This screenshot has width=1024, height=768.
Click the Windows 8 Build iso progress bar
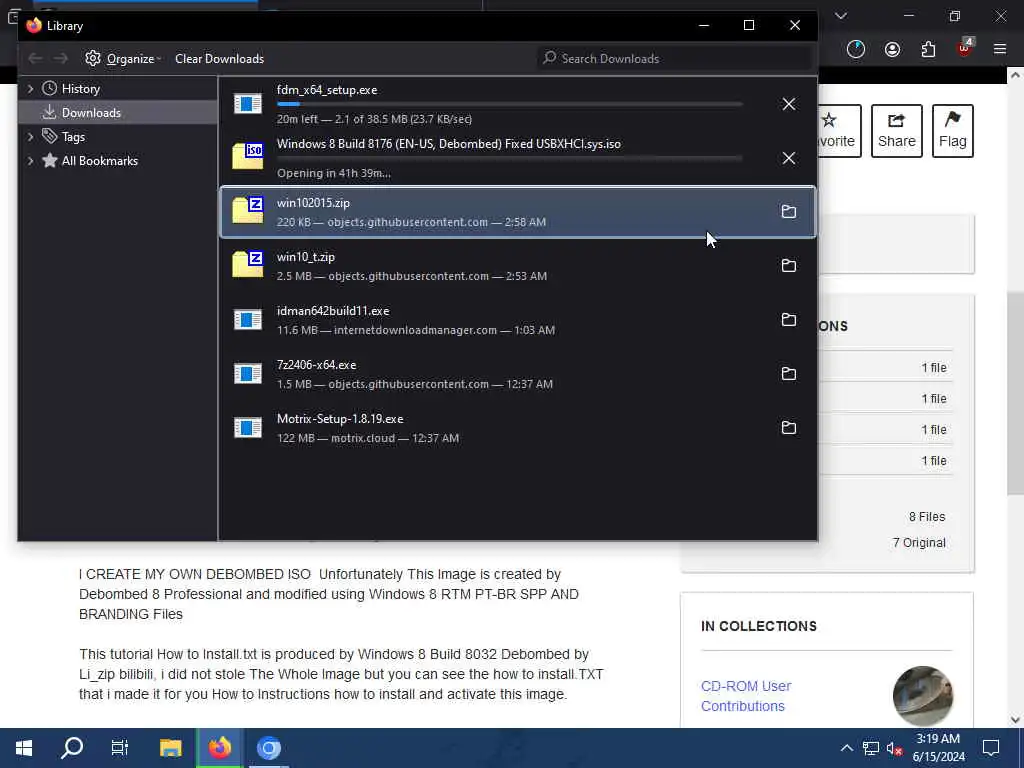click(509, 158)
